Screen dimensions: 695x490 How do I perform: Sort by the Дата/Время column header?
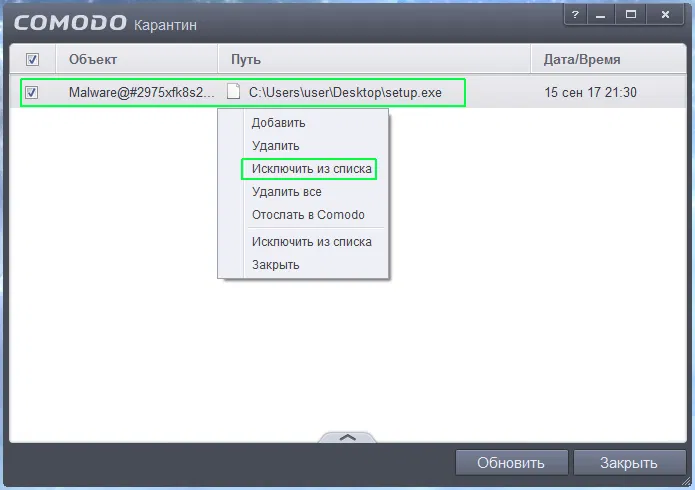point(608,59)
